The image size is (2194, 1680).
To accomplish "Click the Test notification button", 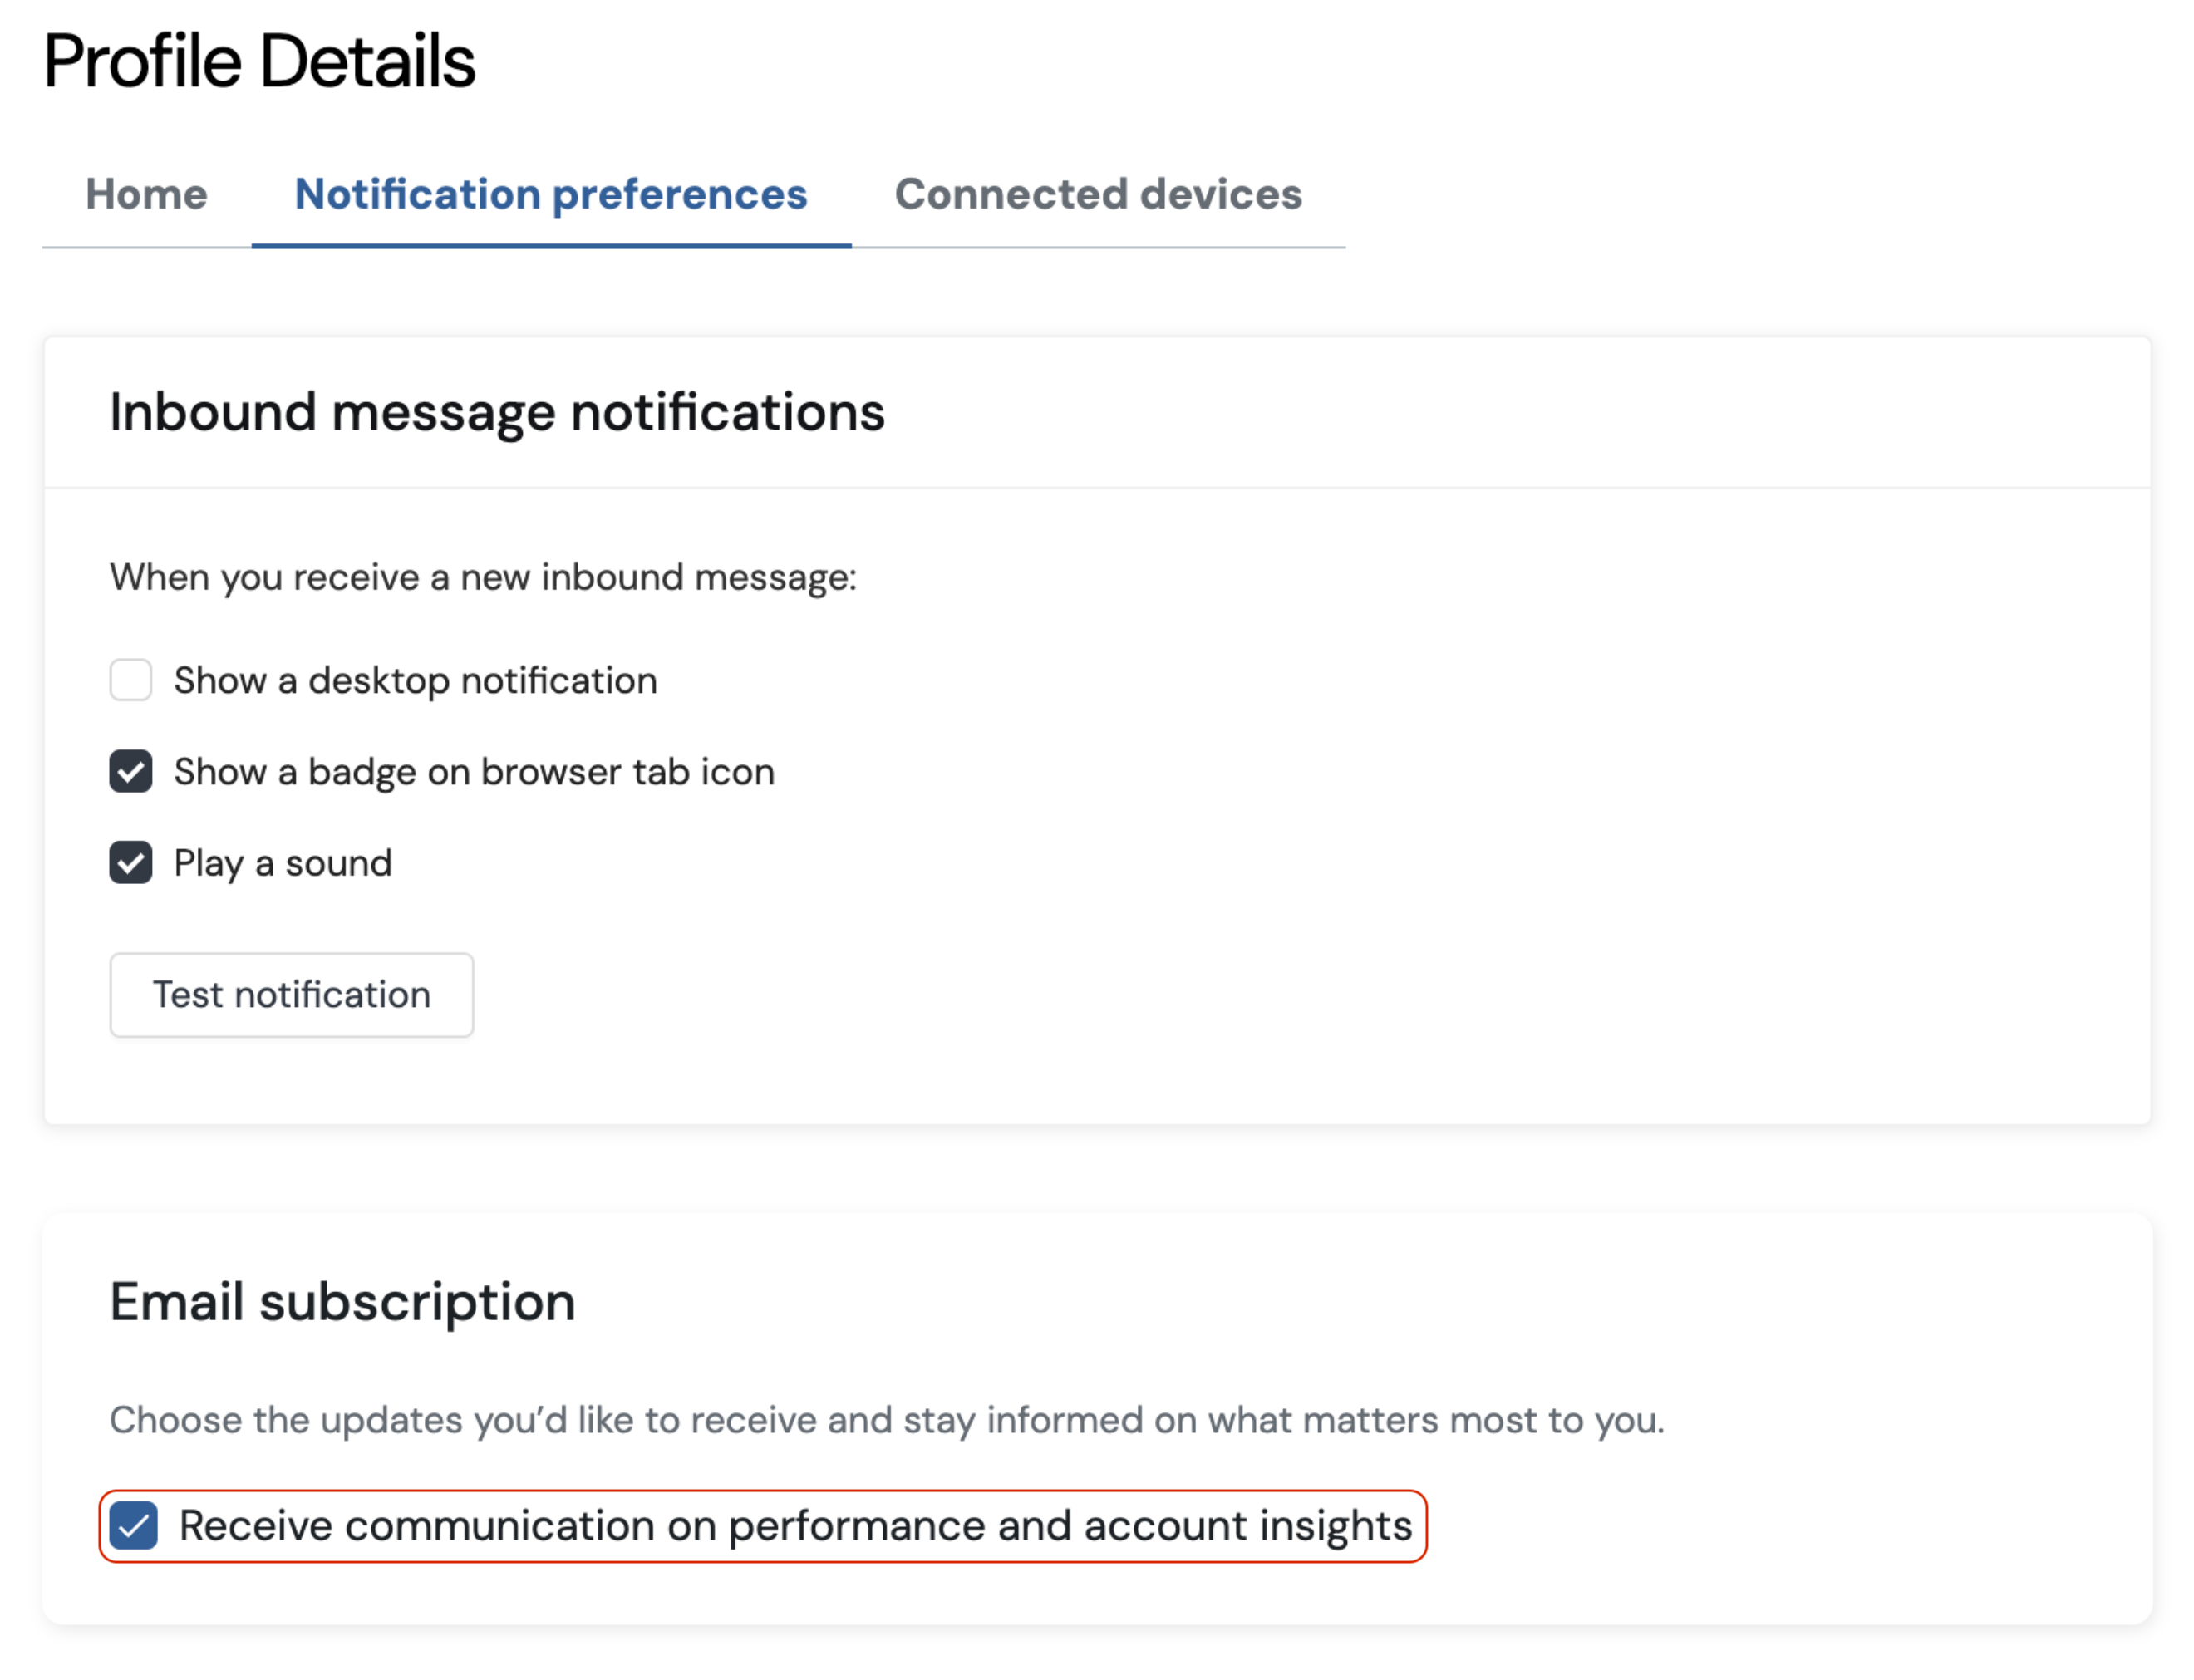I will pos(291,994).
